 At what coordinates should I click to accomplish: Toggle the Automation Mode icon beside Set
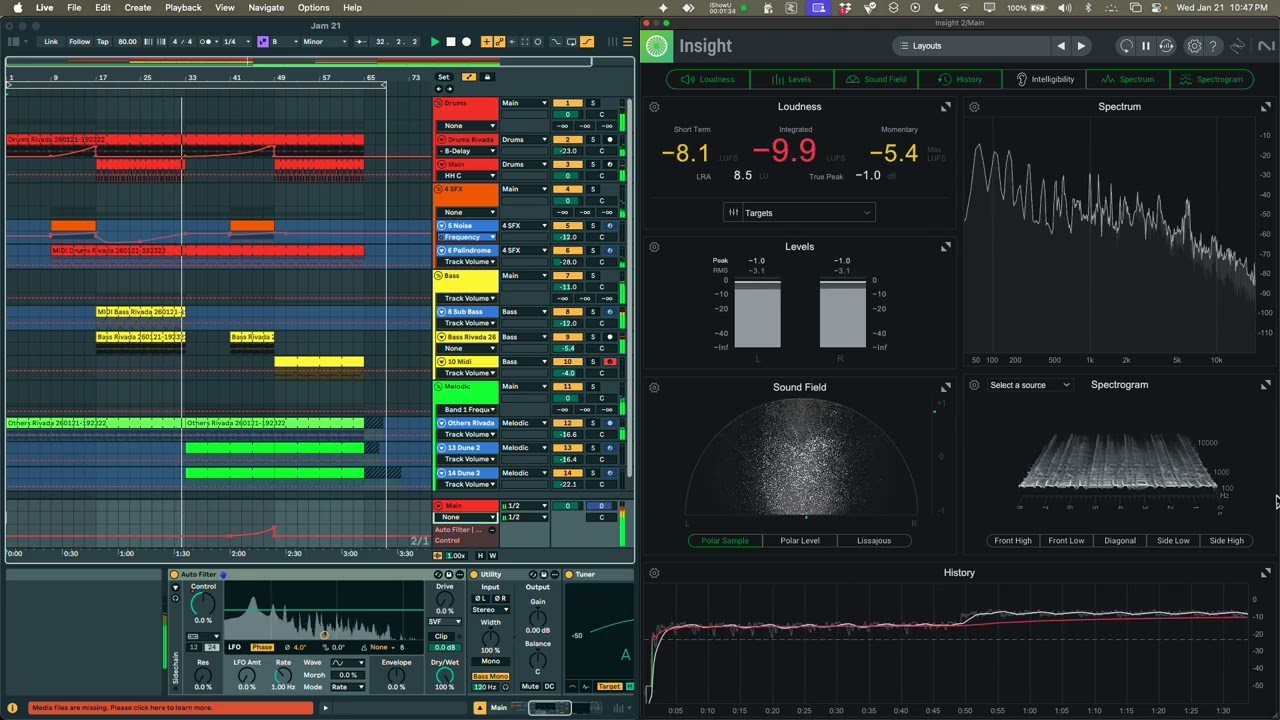click(469, 77)
